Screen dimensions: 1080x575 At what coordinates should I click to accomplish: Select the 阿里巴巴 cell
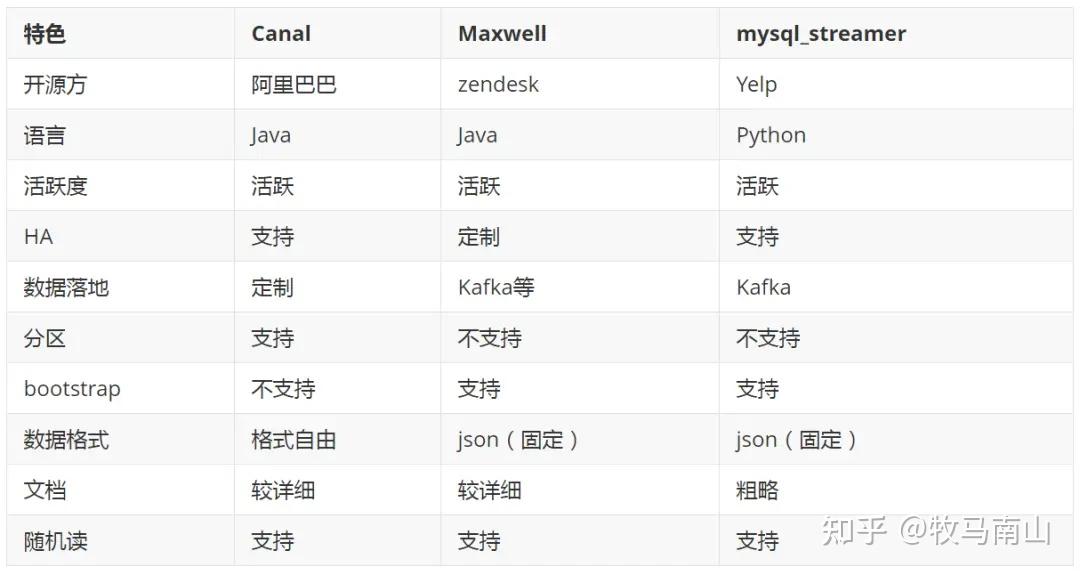pyautogui.click(x=294, y=84)
